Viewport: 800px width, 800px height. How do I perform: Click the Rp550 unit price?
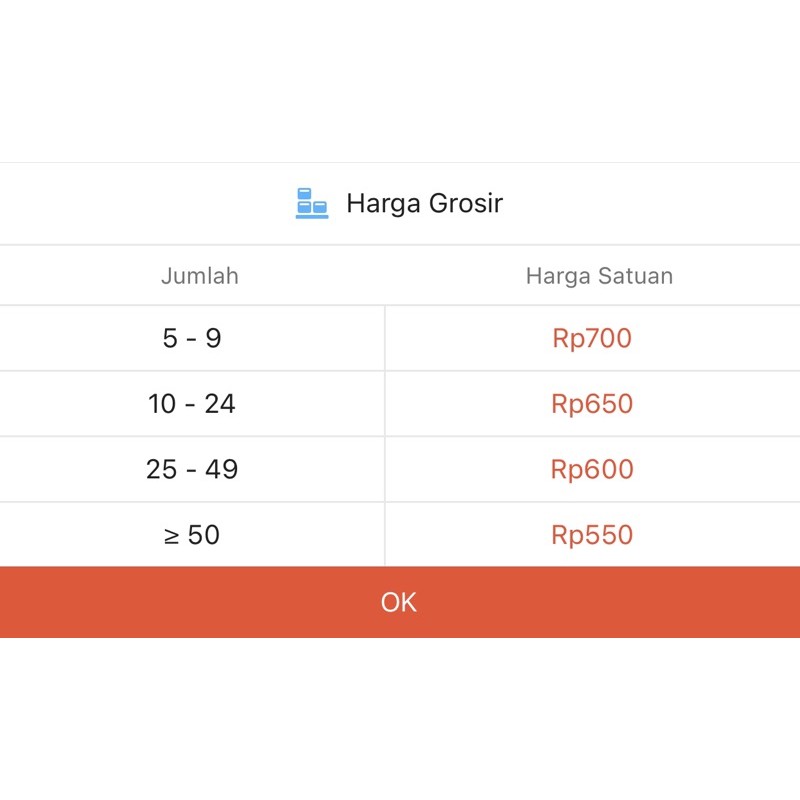coord(592,535)
